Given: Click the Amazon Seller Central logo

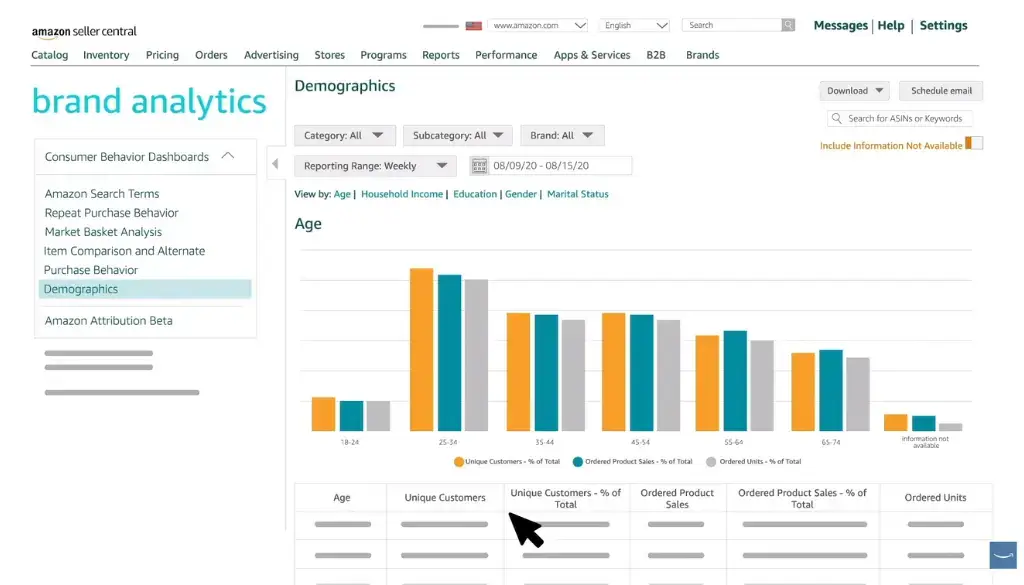Looking at the screenshot, I should (84, 31).
